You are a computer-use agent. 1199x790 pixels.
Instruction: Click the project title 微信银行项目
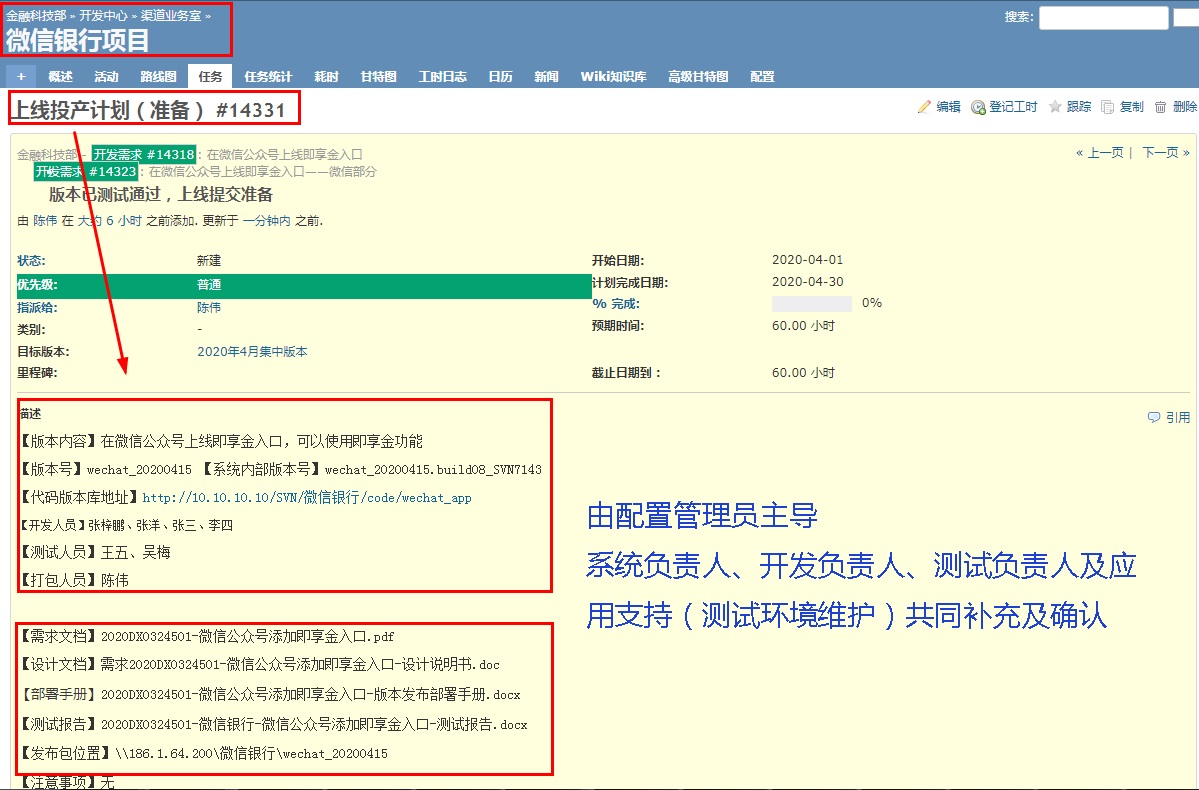(x=77, y=41)
